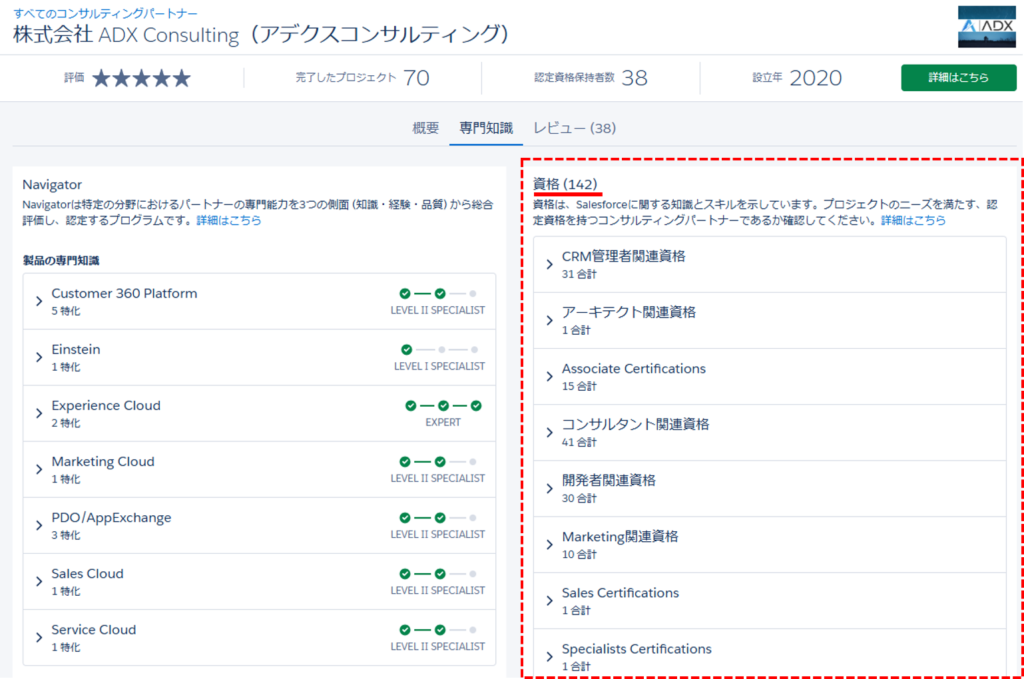Expand Customer 360 Platform row chevron
Viewport: 1024px width, 679px height.
[x=39, y=301]
